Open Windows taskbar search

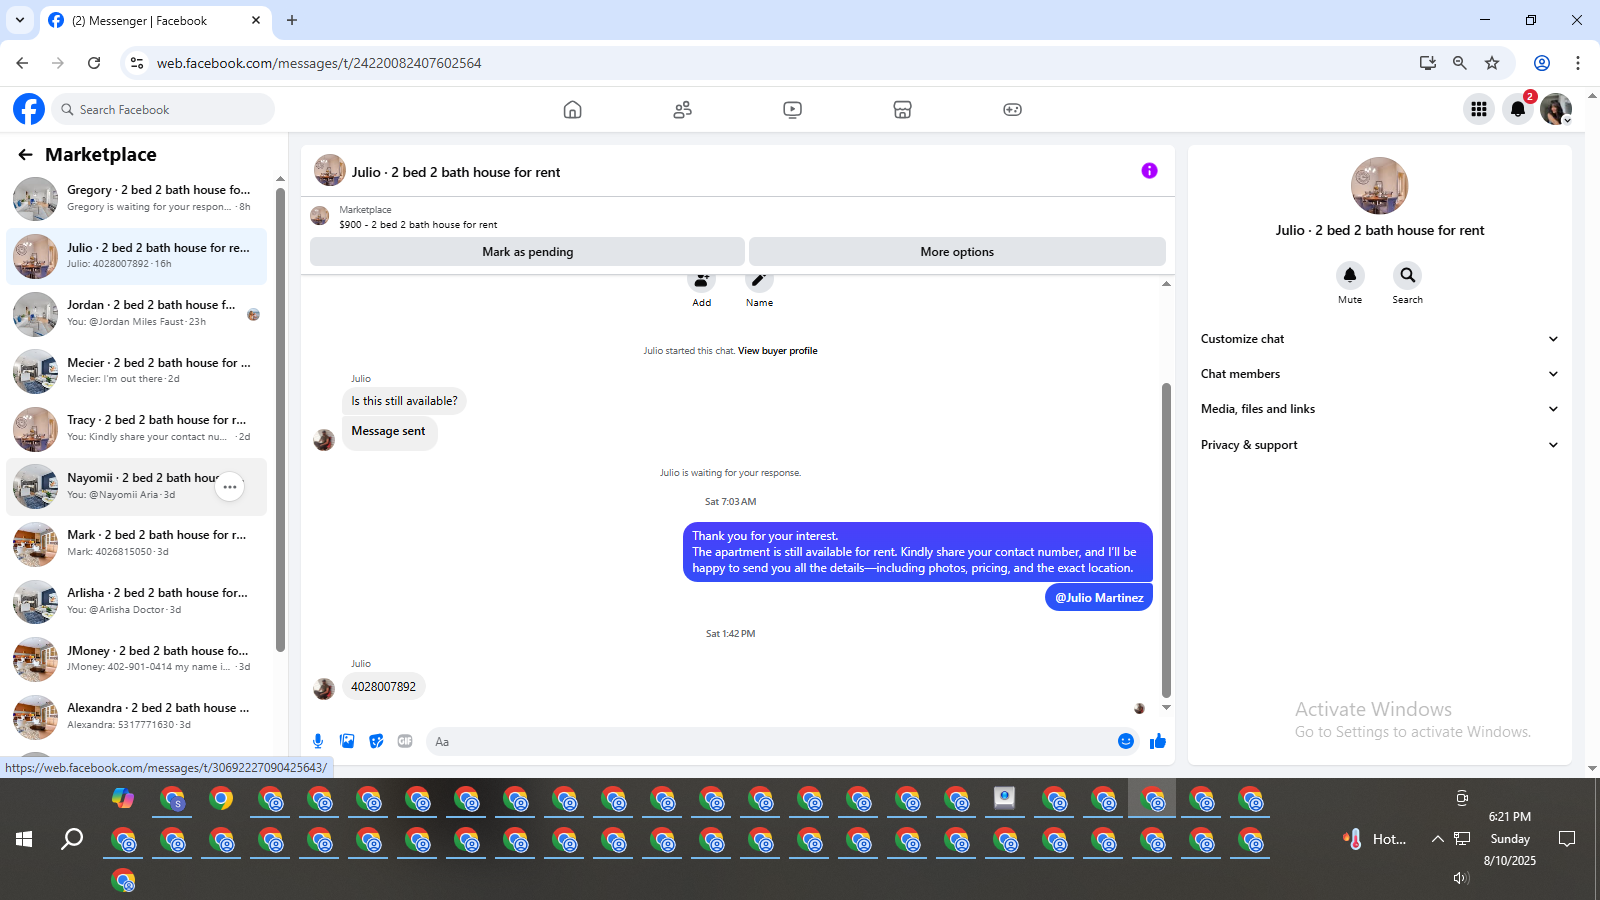pyautogui.click(x=72, y=839)
